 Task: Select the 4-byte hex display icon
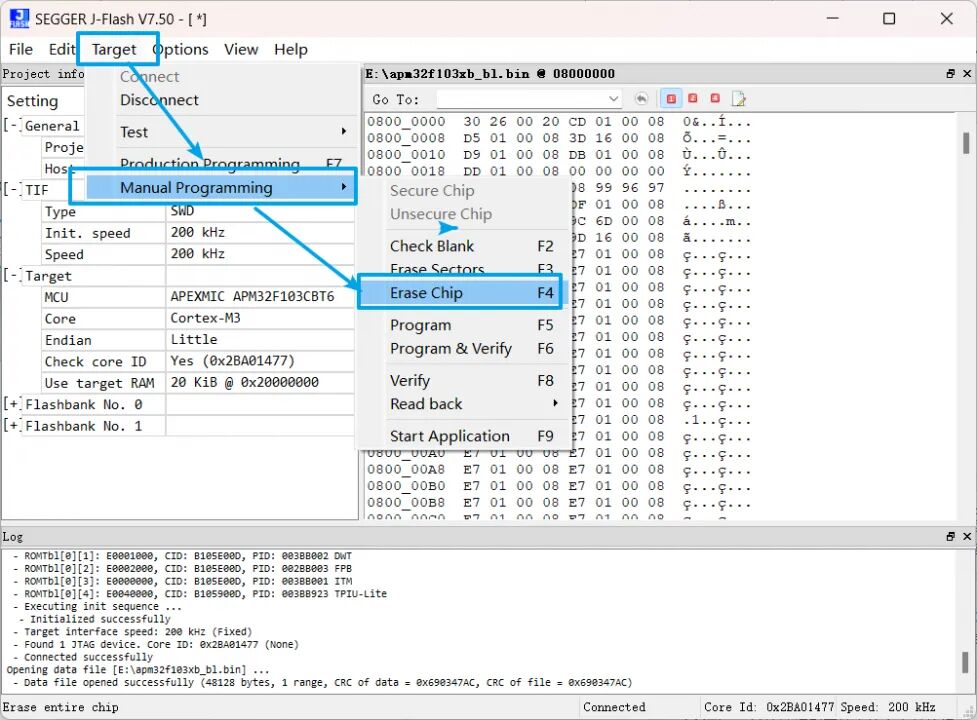point(715,98)
